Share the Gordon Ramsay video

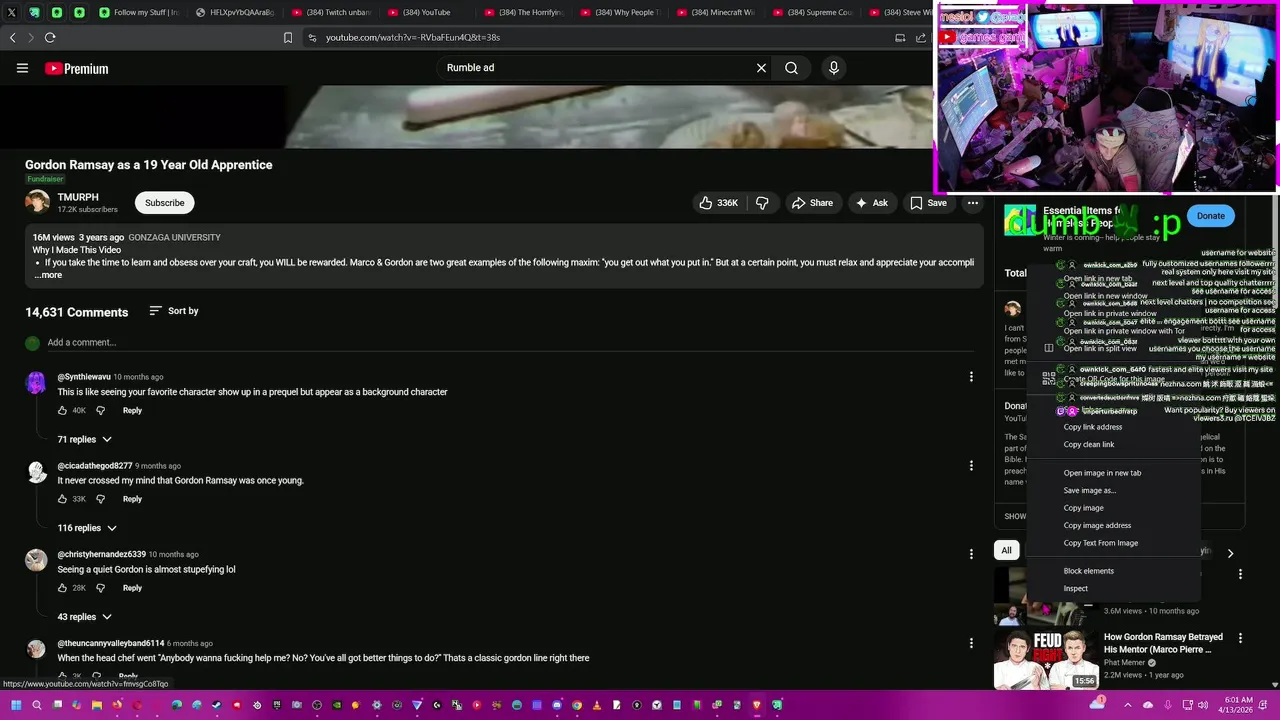coord(812,203)
